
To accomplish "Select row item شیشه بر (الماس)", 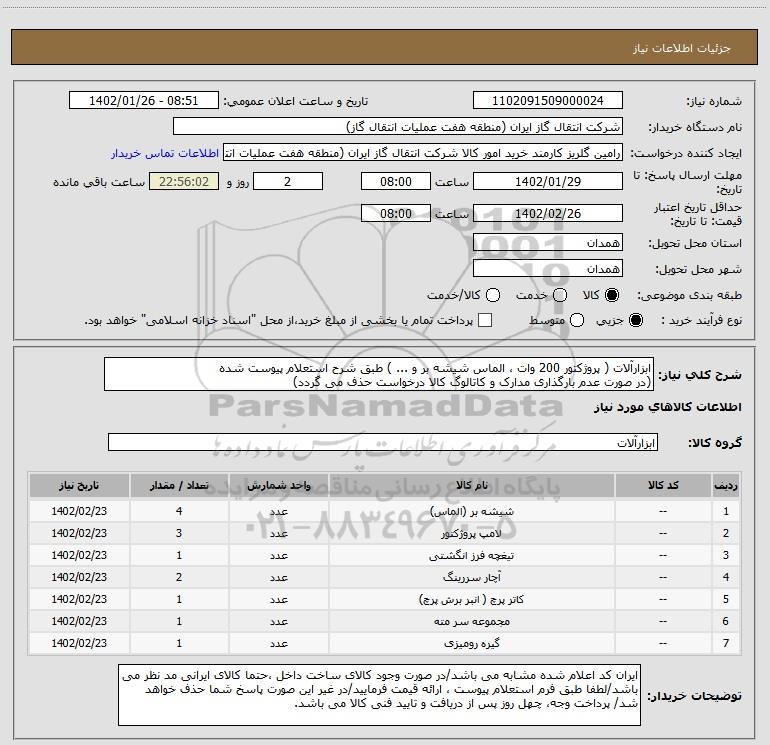I will (471, 511).
